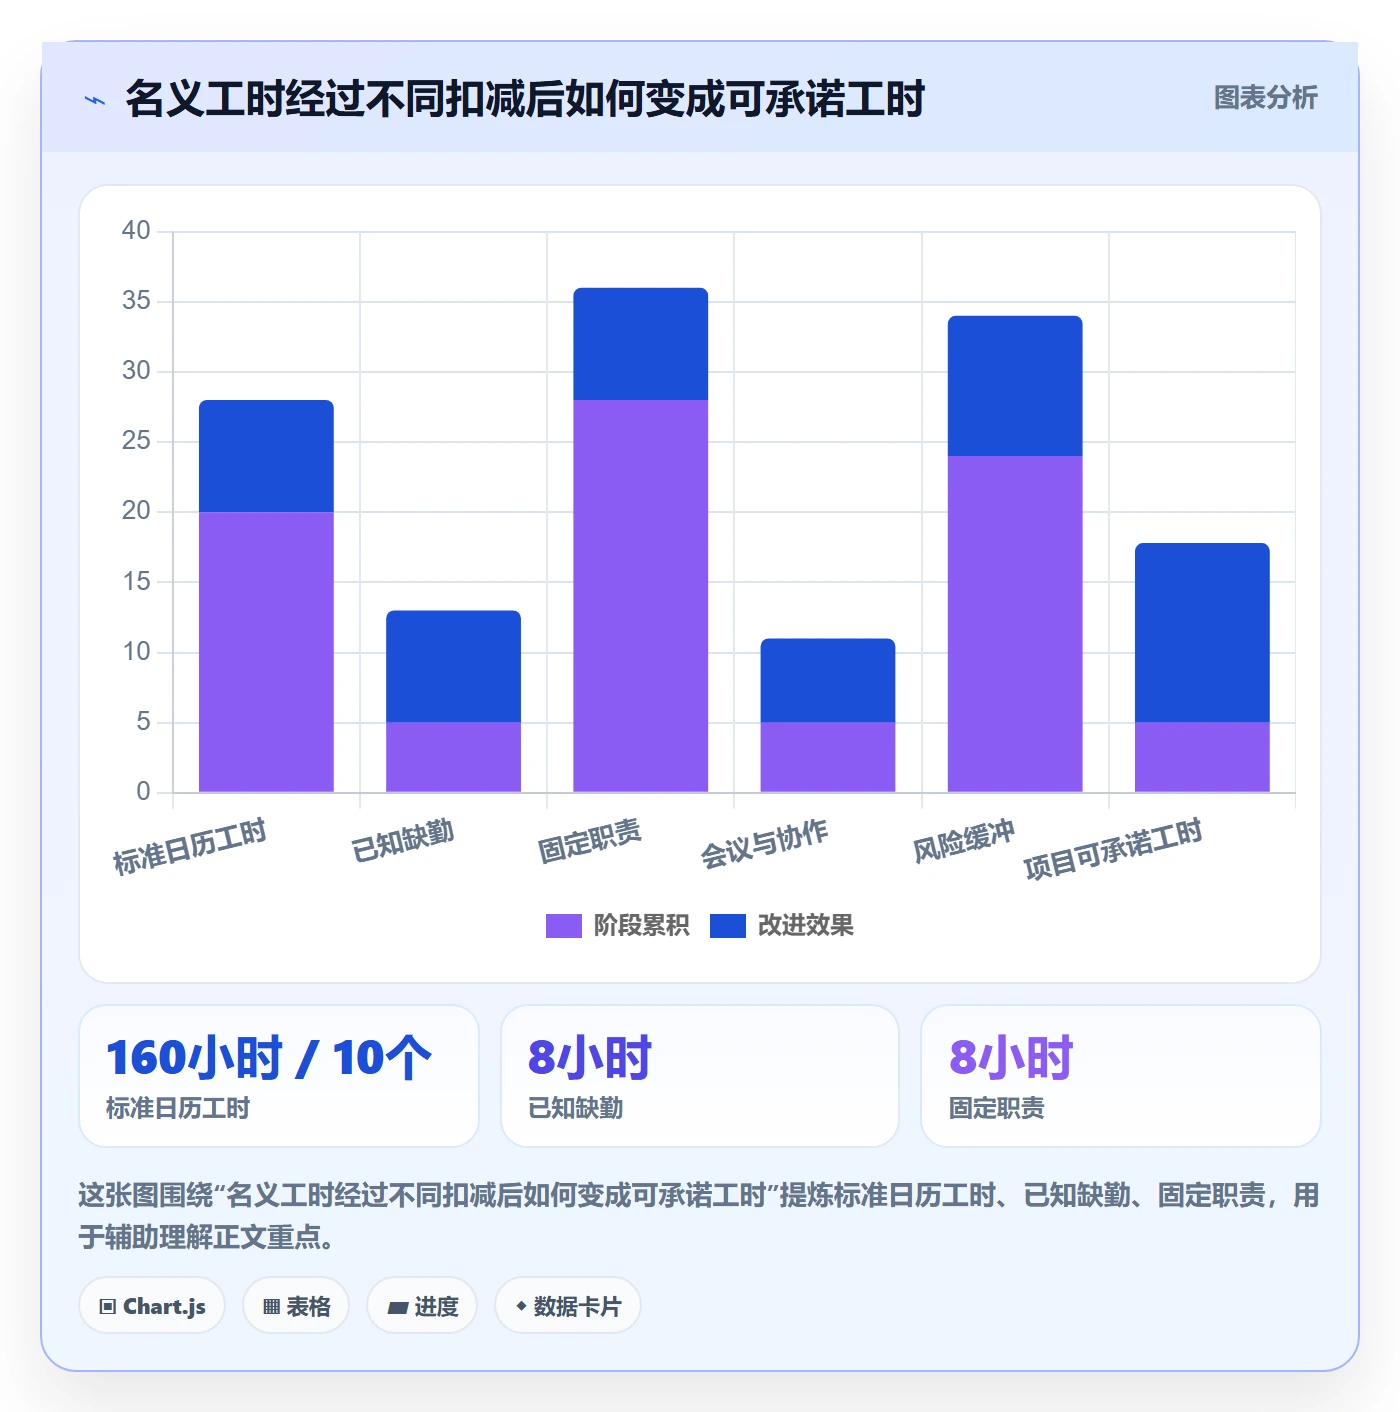
Task: Click the x-axis label 标准日历工时
Action: (190, 846)
